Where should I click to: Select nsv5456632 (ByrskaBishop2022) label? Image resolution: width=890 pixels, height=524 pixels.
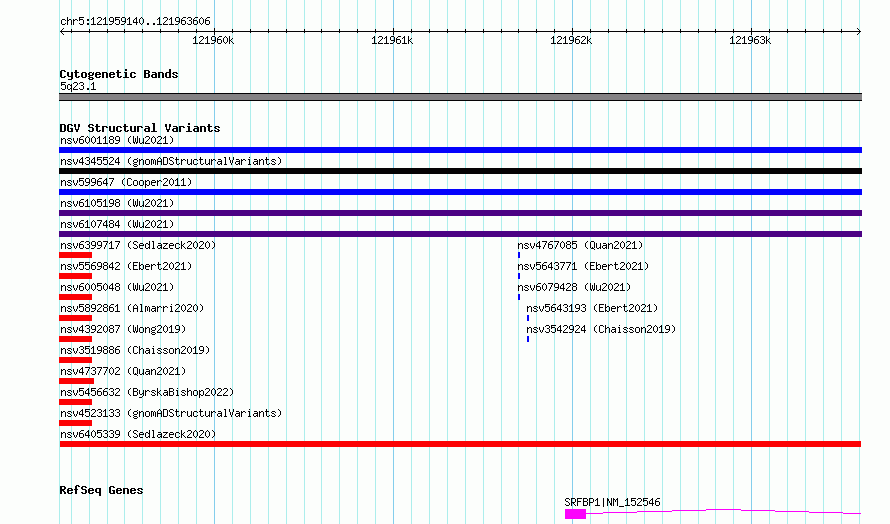coord(147,392)
